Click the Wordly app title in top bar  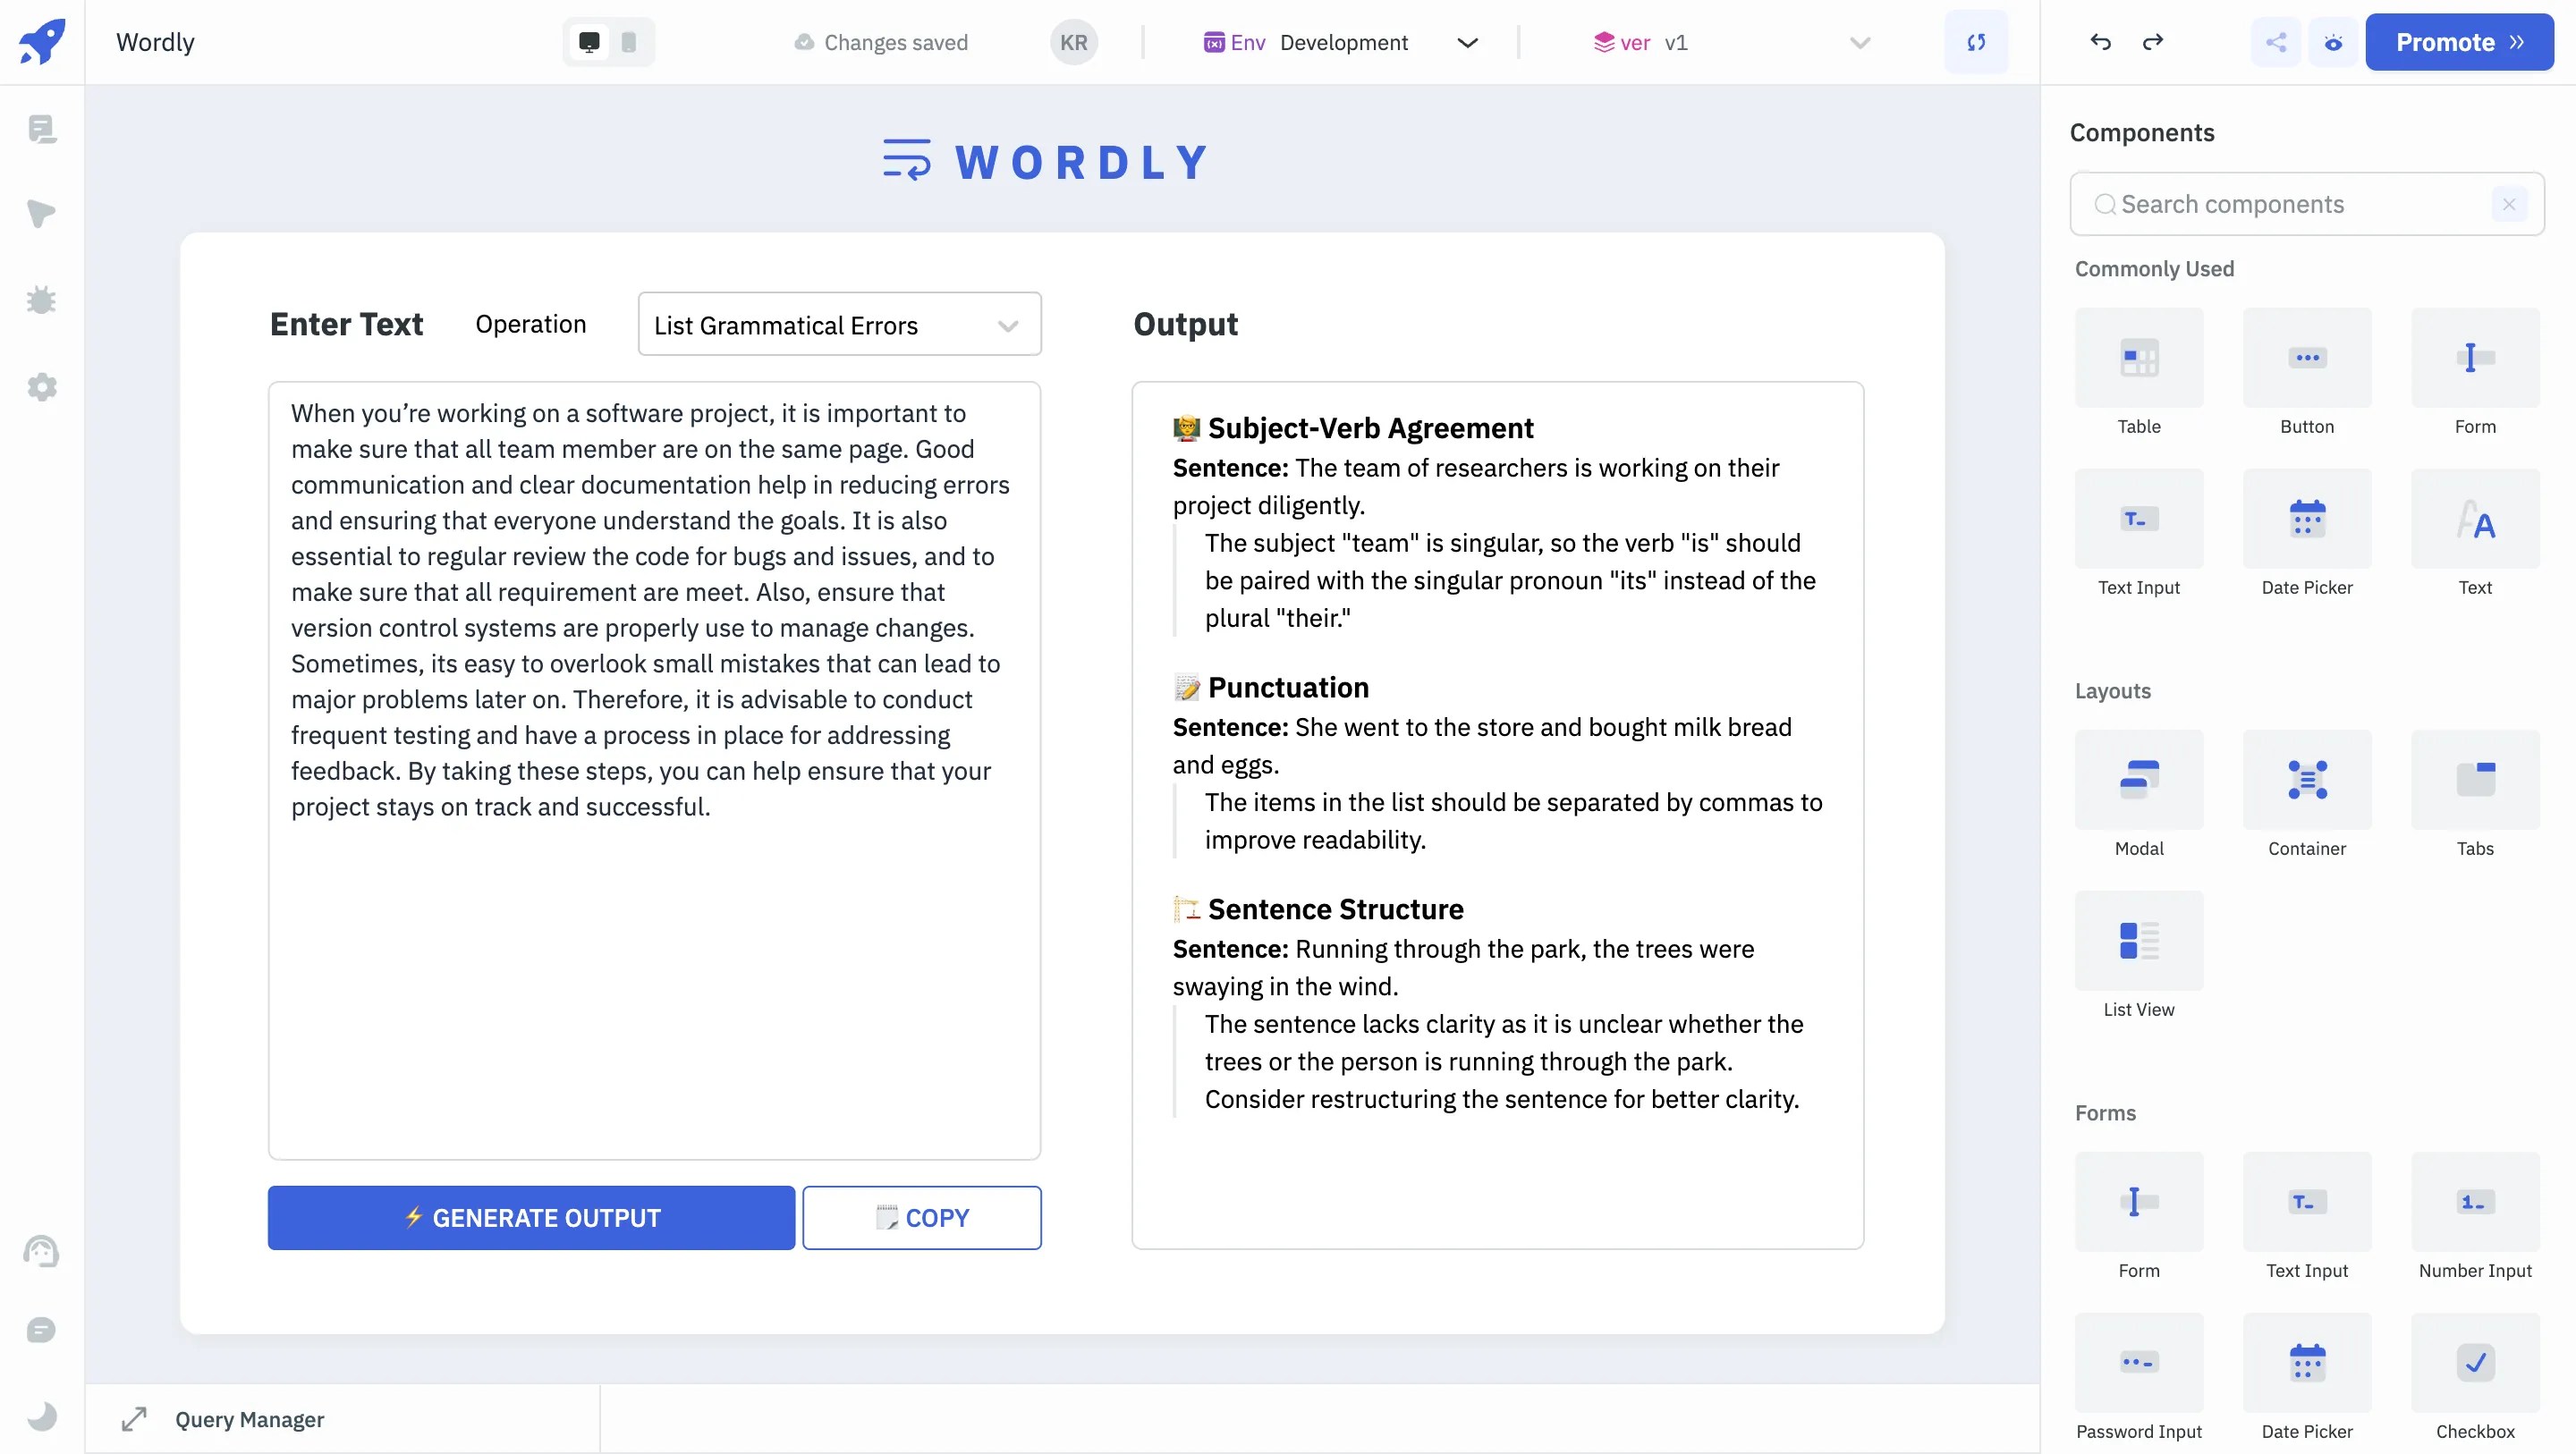tap(155, 42)
